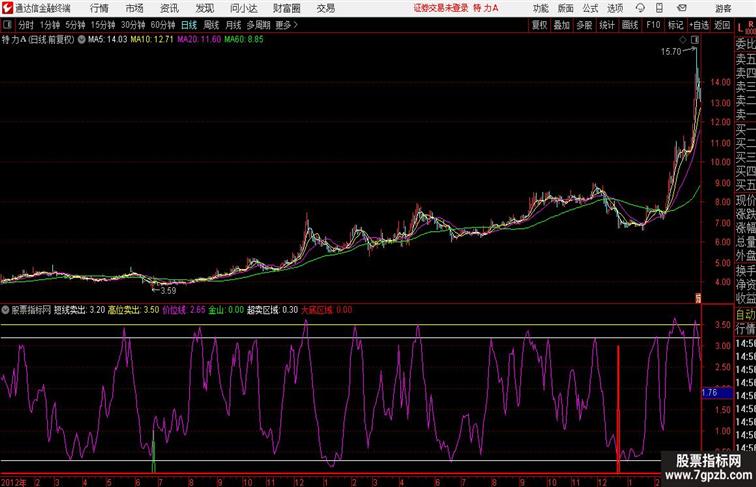Open the 问小达 menu
This screenshot has height=487, width=756.
[x=243, y=8]
